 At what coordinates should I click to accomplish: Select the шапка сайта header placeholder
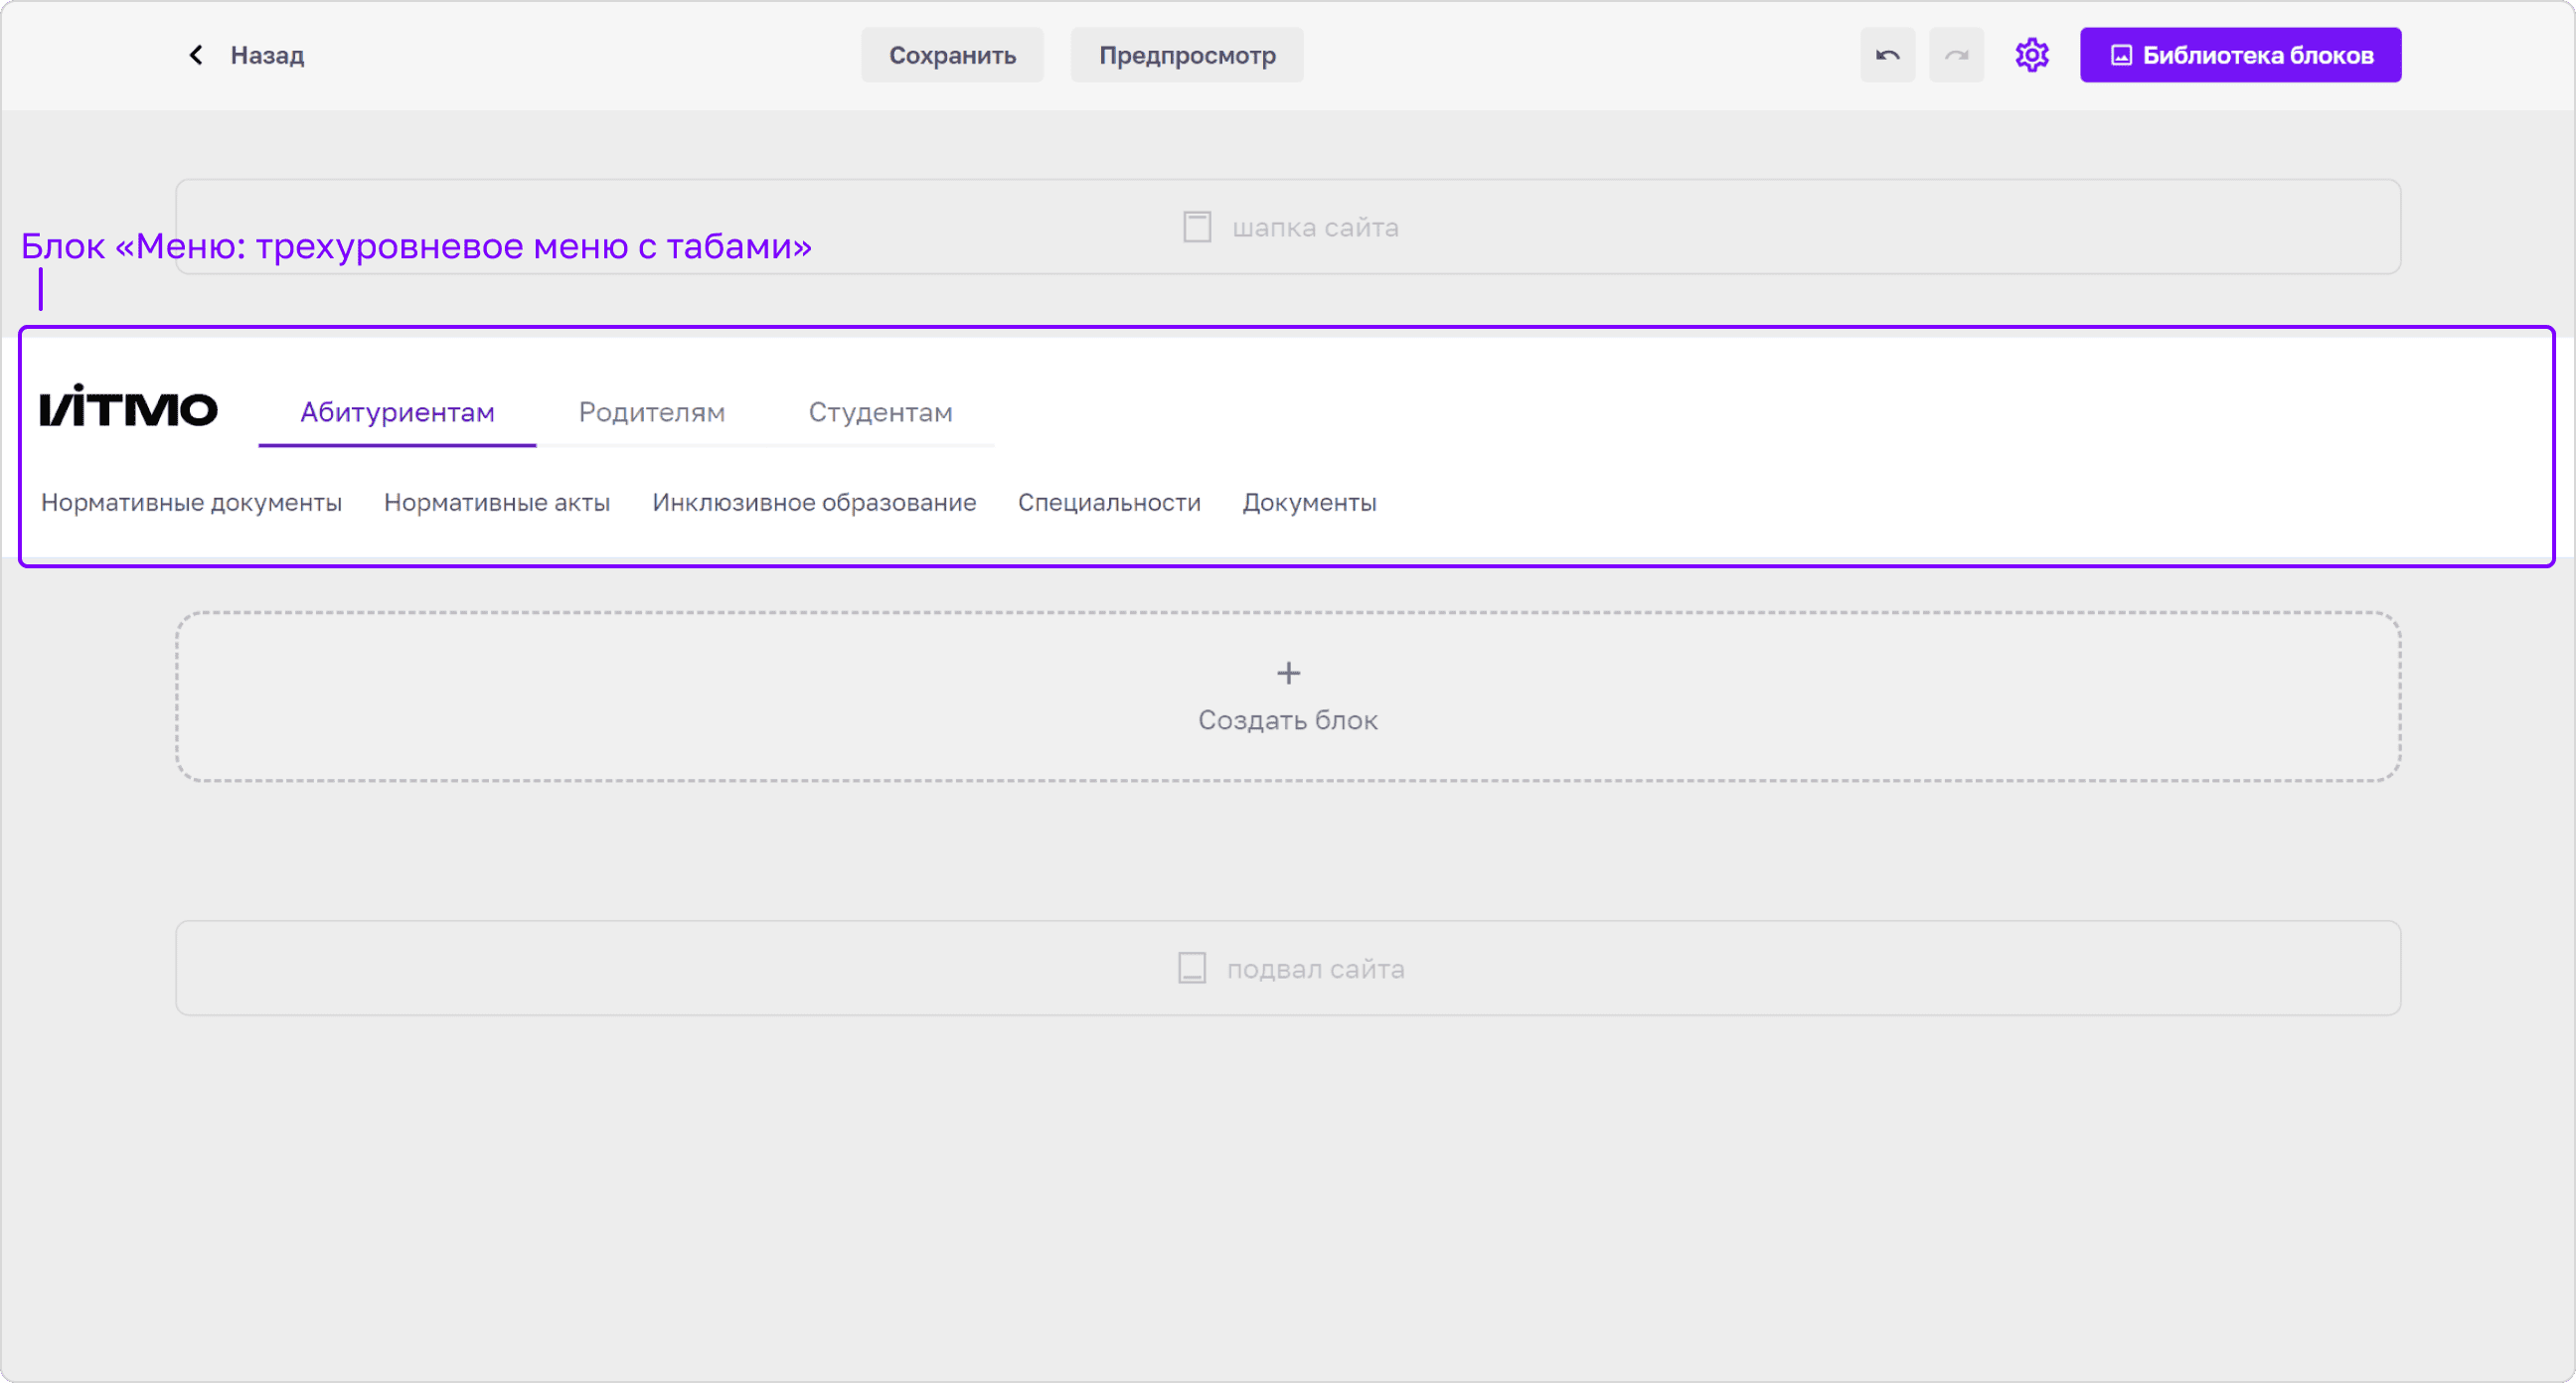pyautogui.click(x=1288, y=227)
